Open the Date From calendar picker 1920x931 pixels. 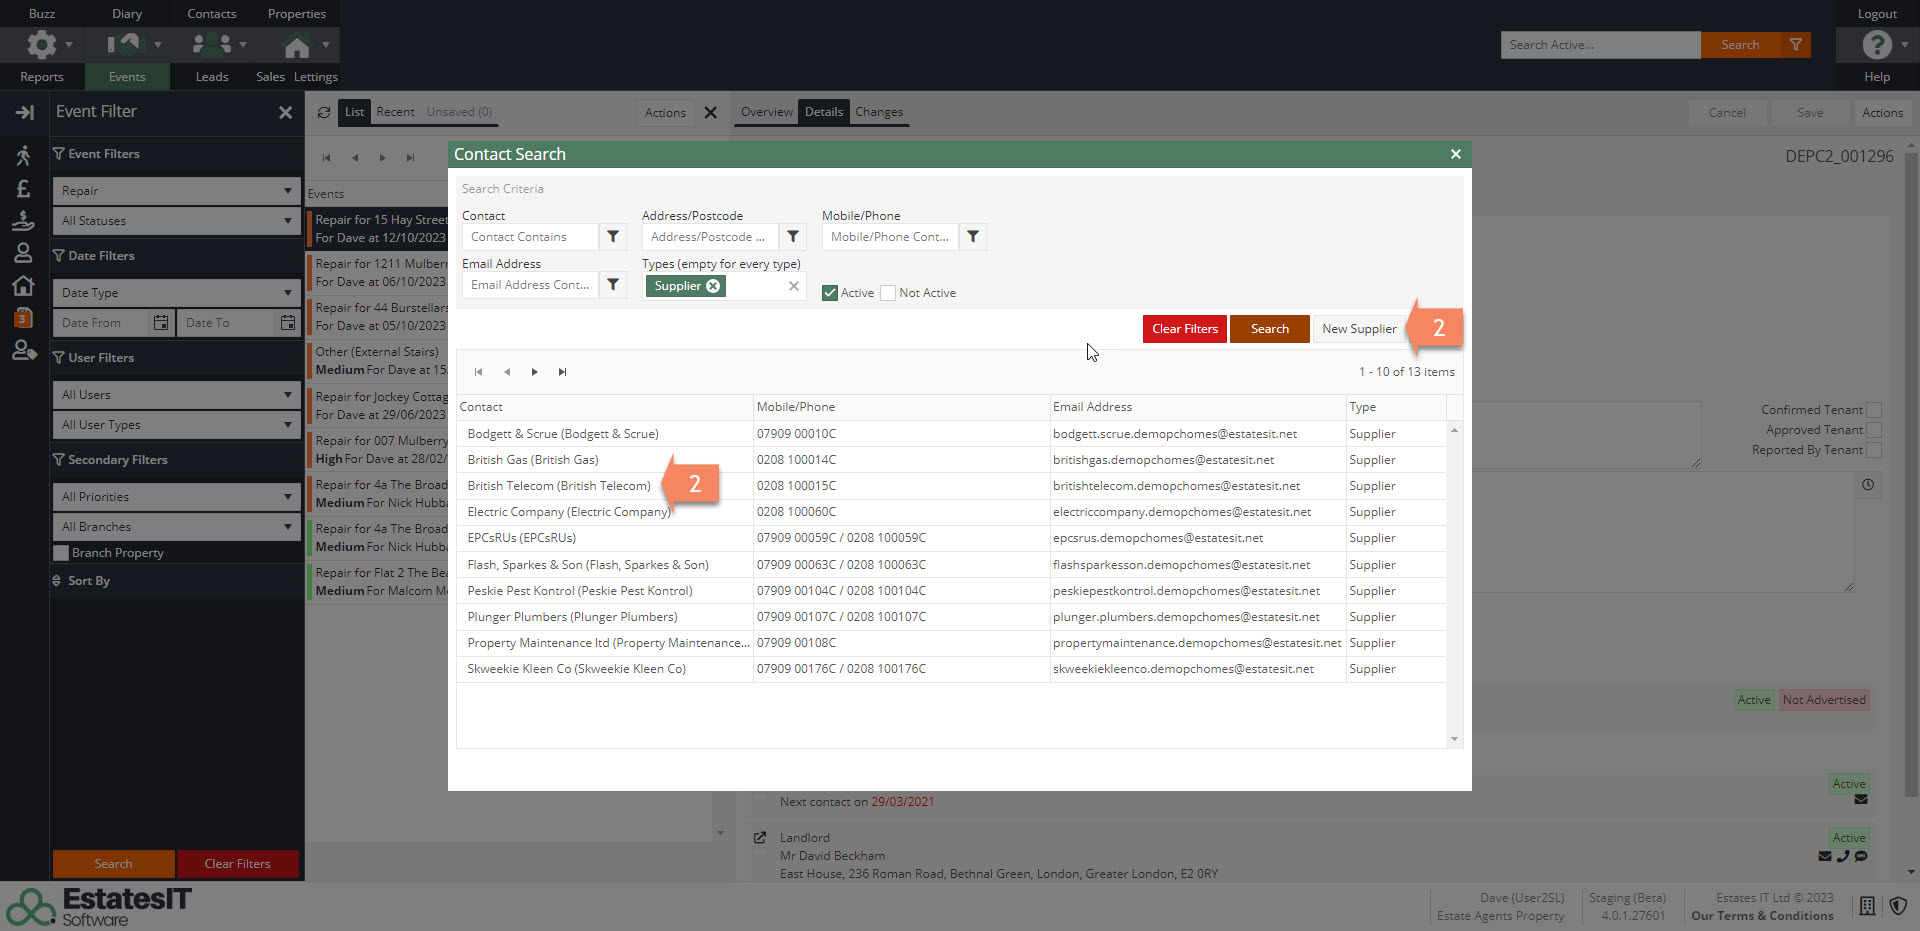click(160, 323)
